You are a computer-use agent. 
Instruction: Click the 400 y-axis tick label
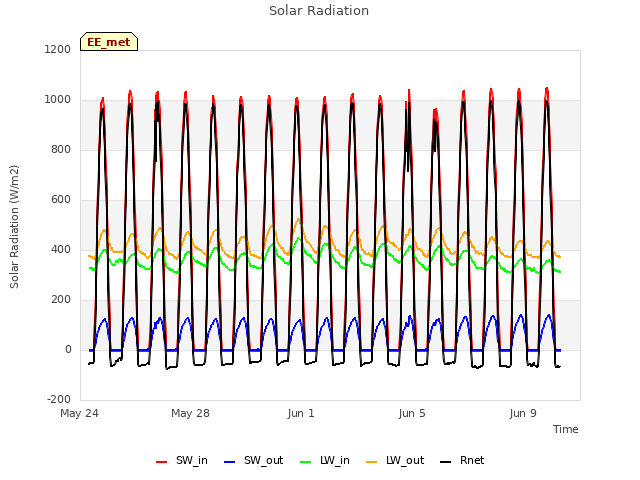pyautogui.click(x=61, y=249)
